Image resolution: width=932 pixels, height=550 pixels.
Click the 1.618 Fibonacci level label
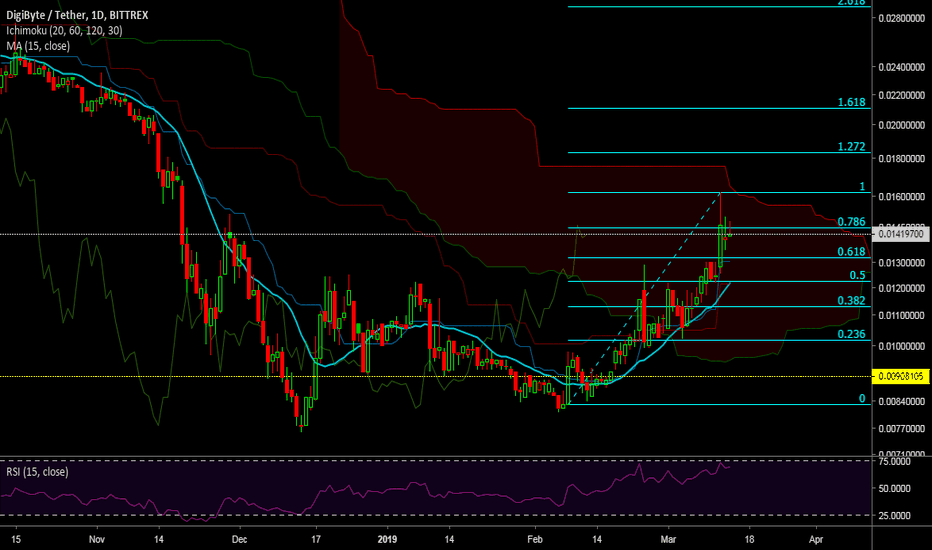click(851, 102)
